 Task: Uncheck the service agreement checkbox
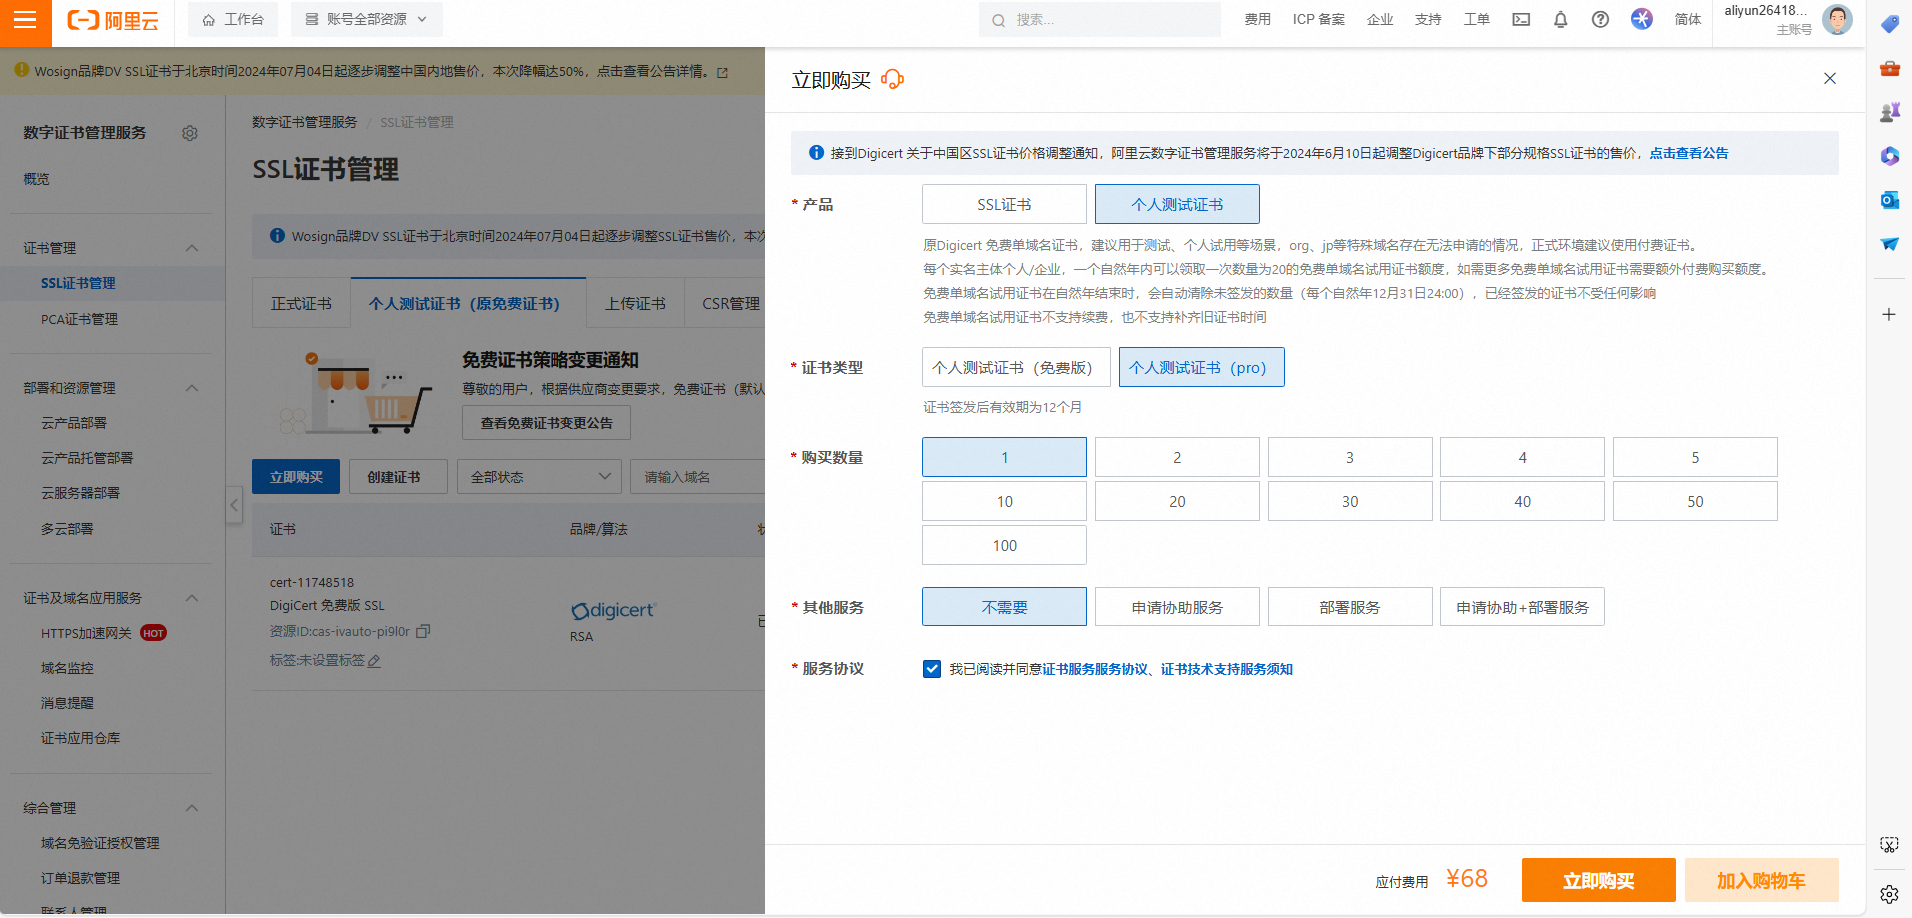pos(932,669)
